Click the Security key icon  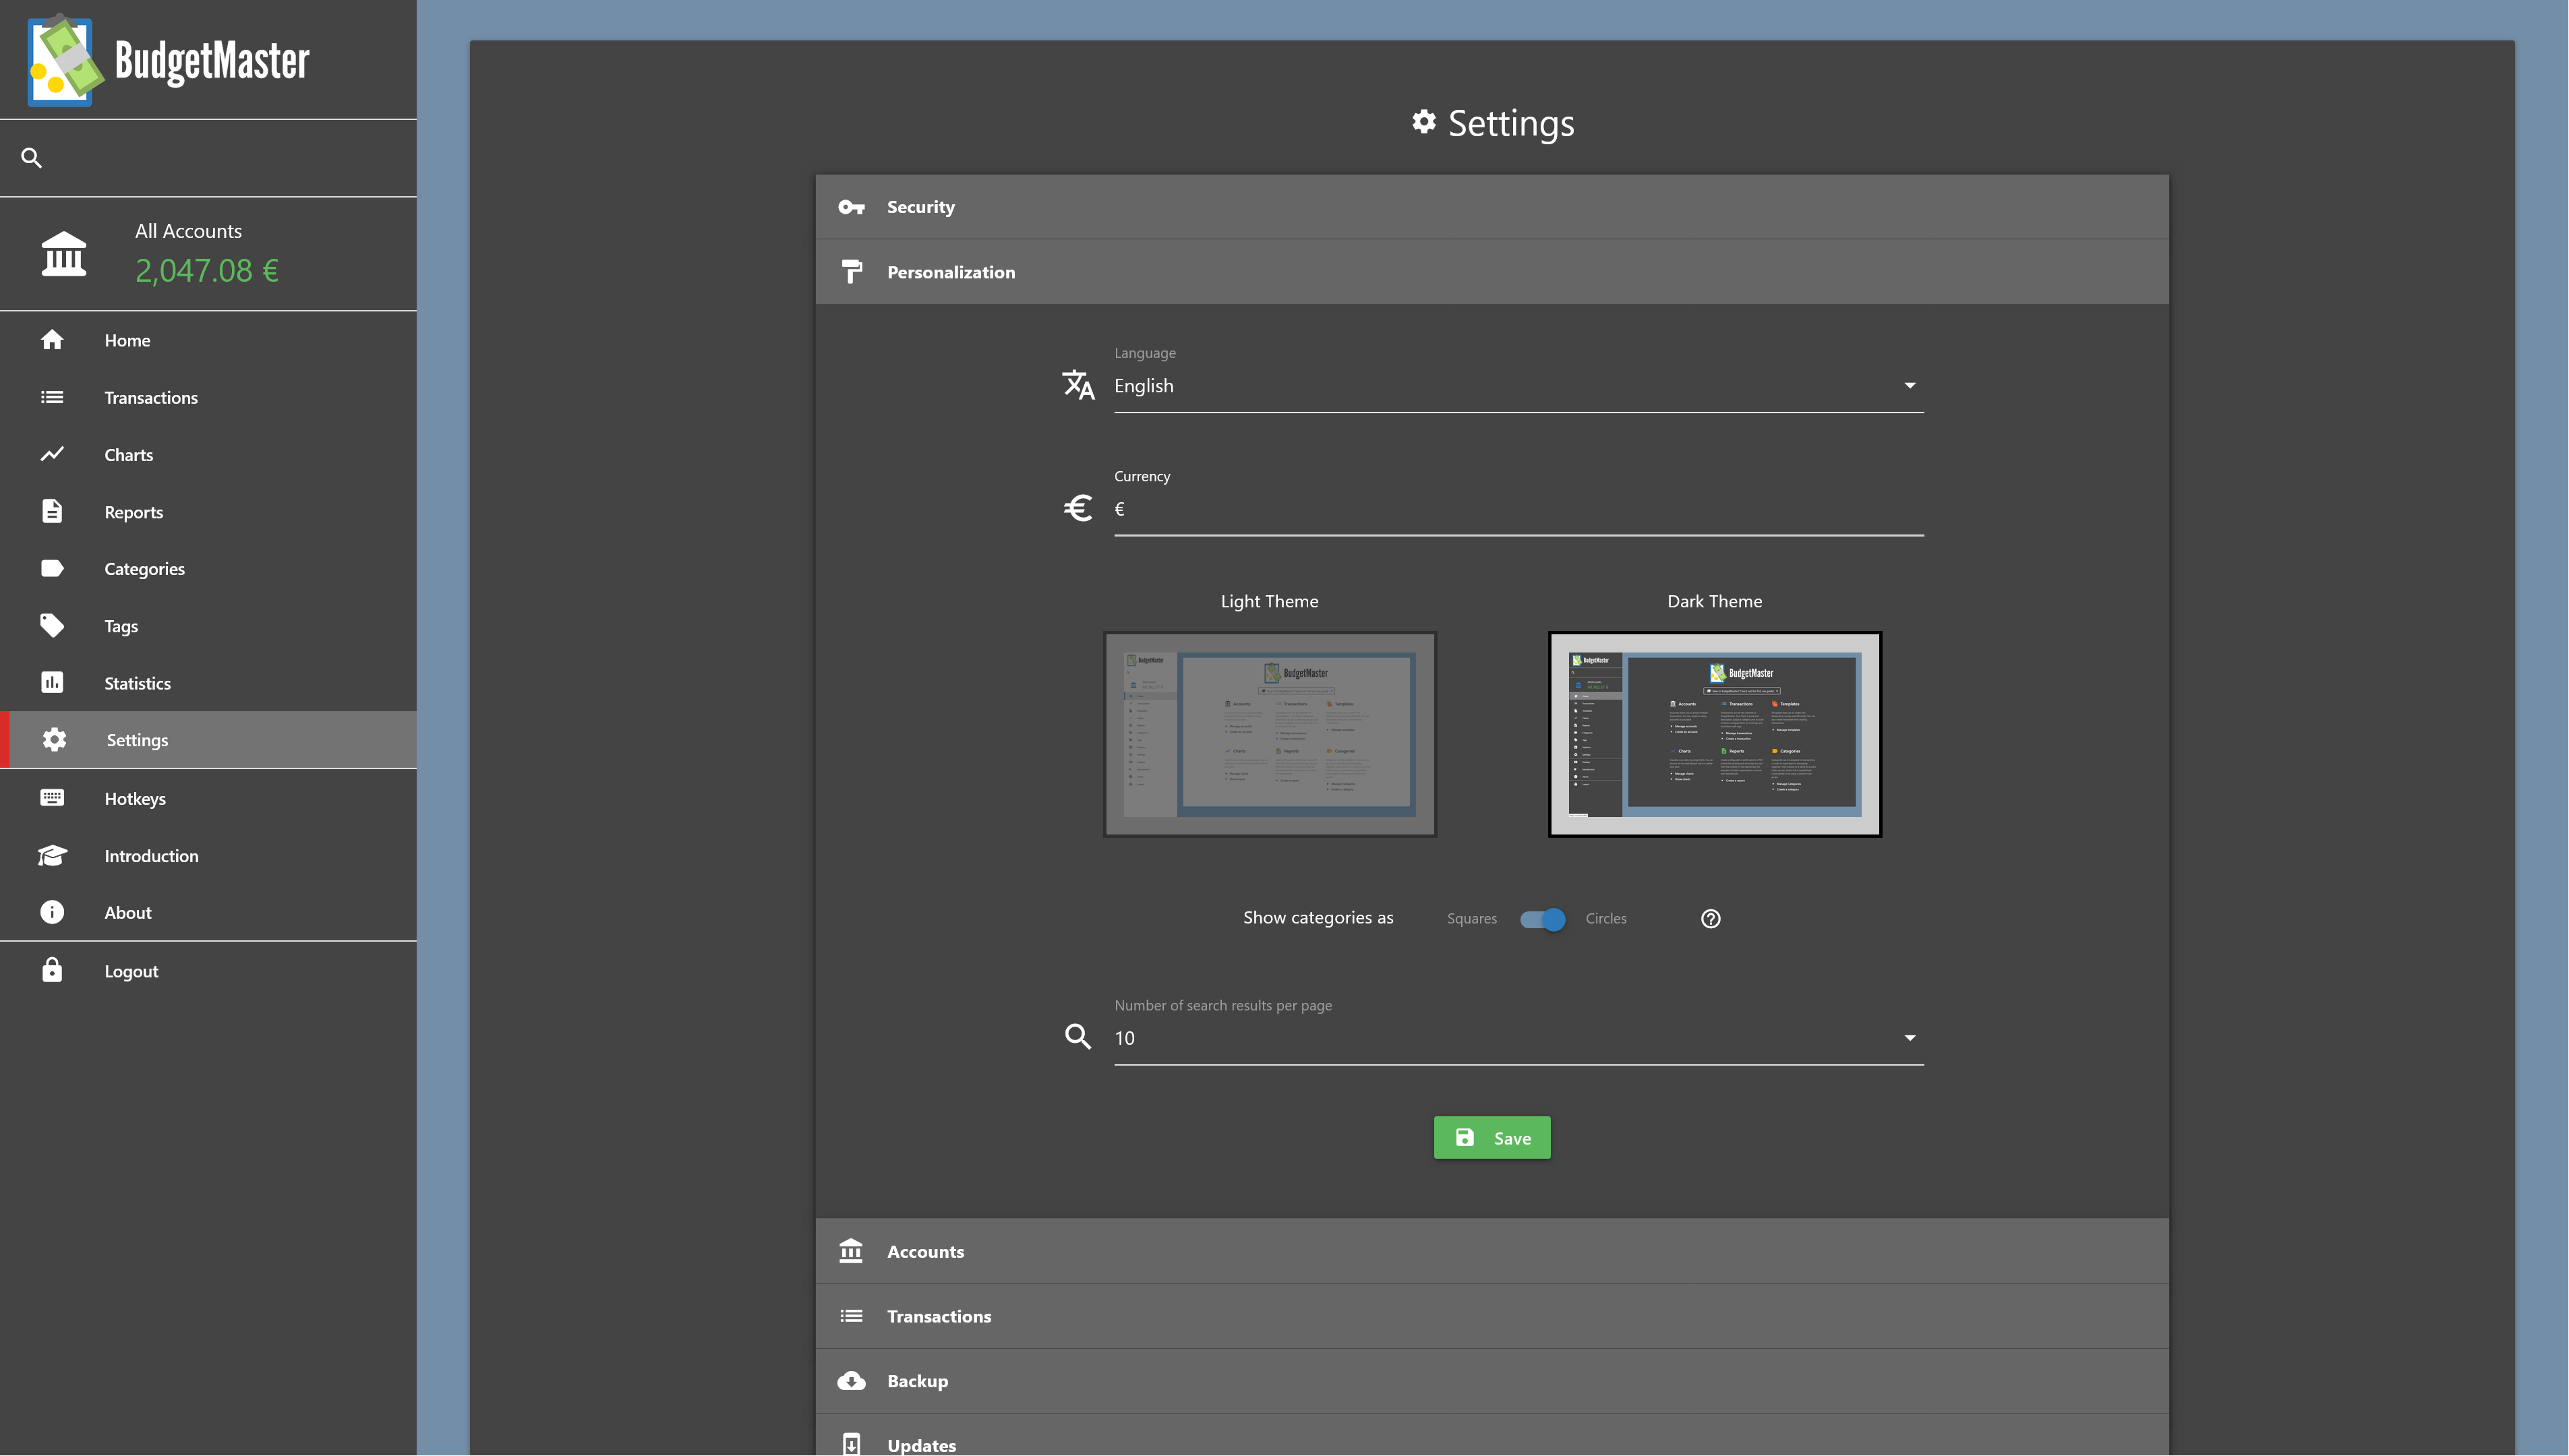tap(851, 207)
